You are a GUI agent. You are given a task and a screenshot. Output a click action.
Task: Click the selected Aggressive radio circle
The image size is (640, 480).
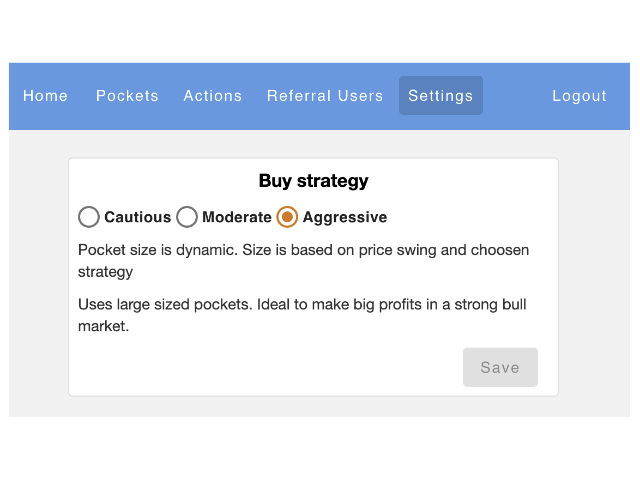click(287, 217)
